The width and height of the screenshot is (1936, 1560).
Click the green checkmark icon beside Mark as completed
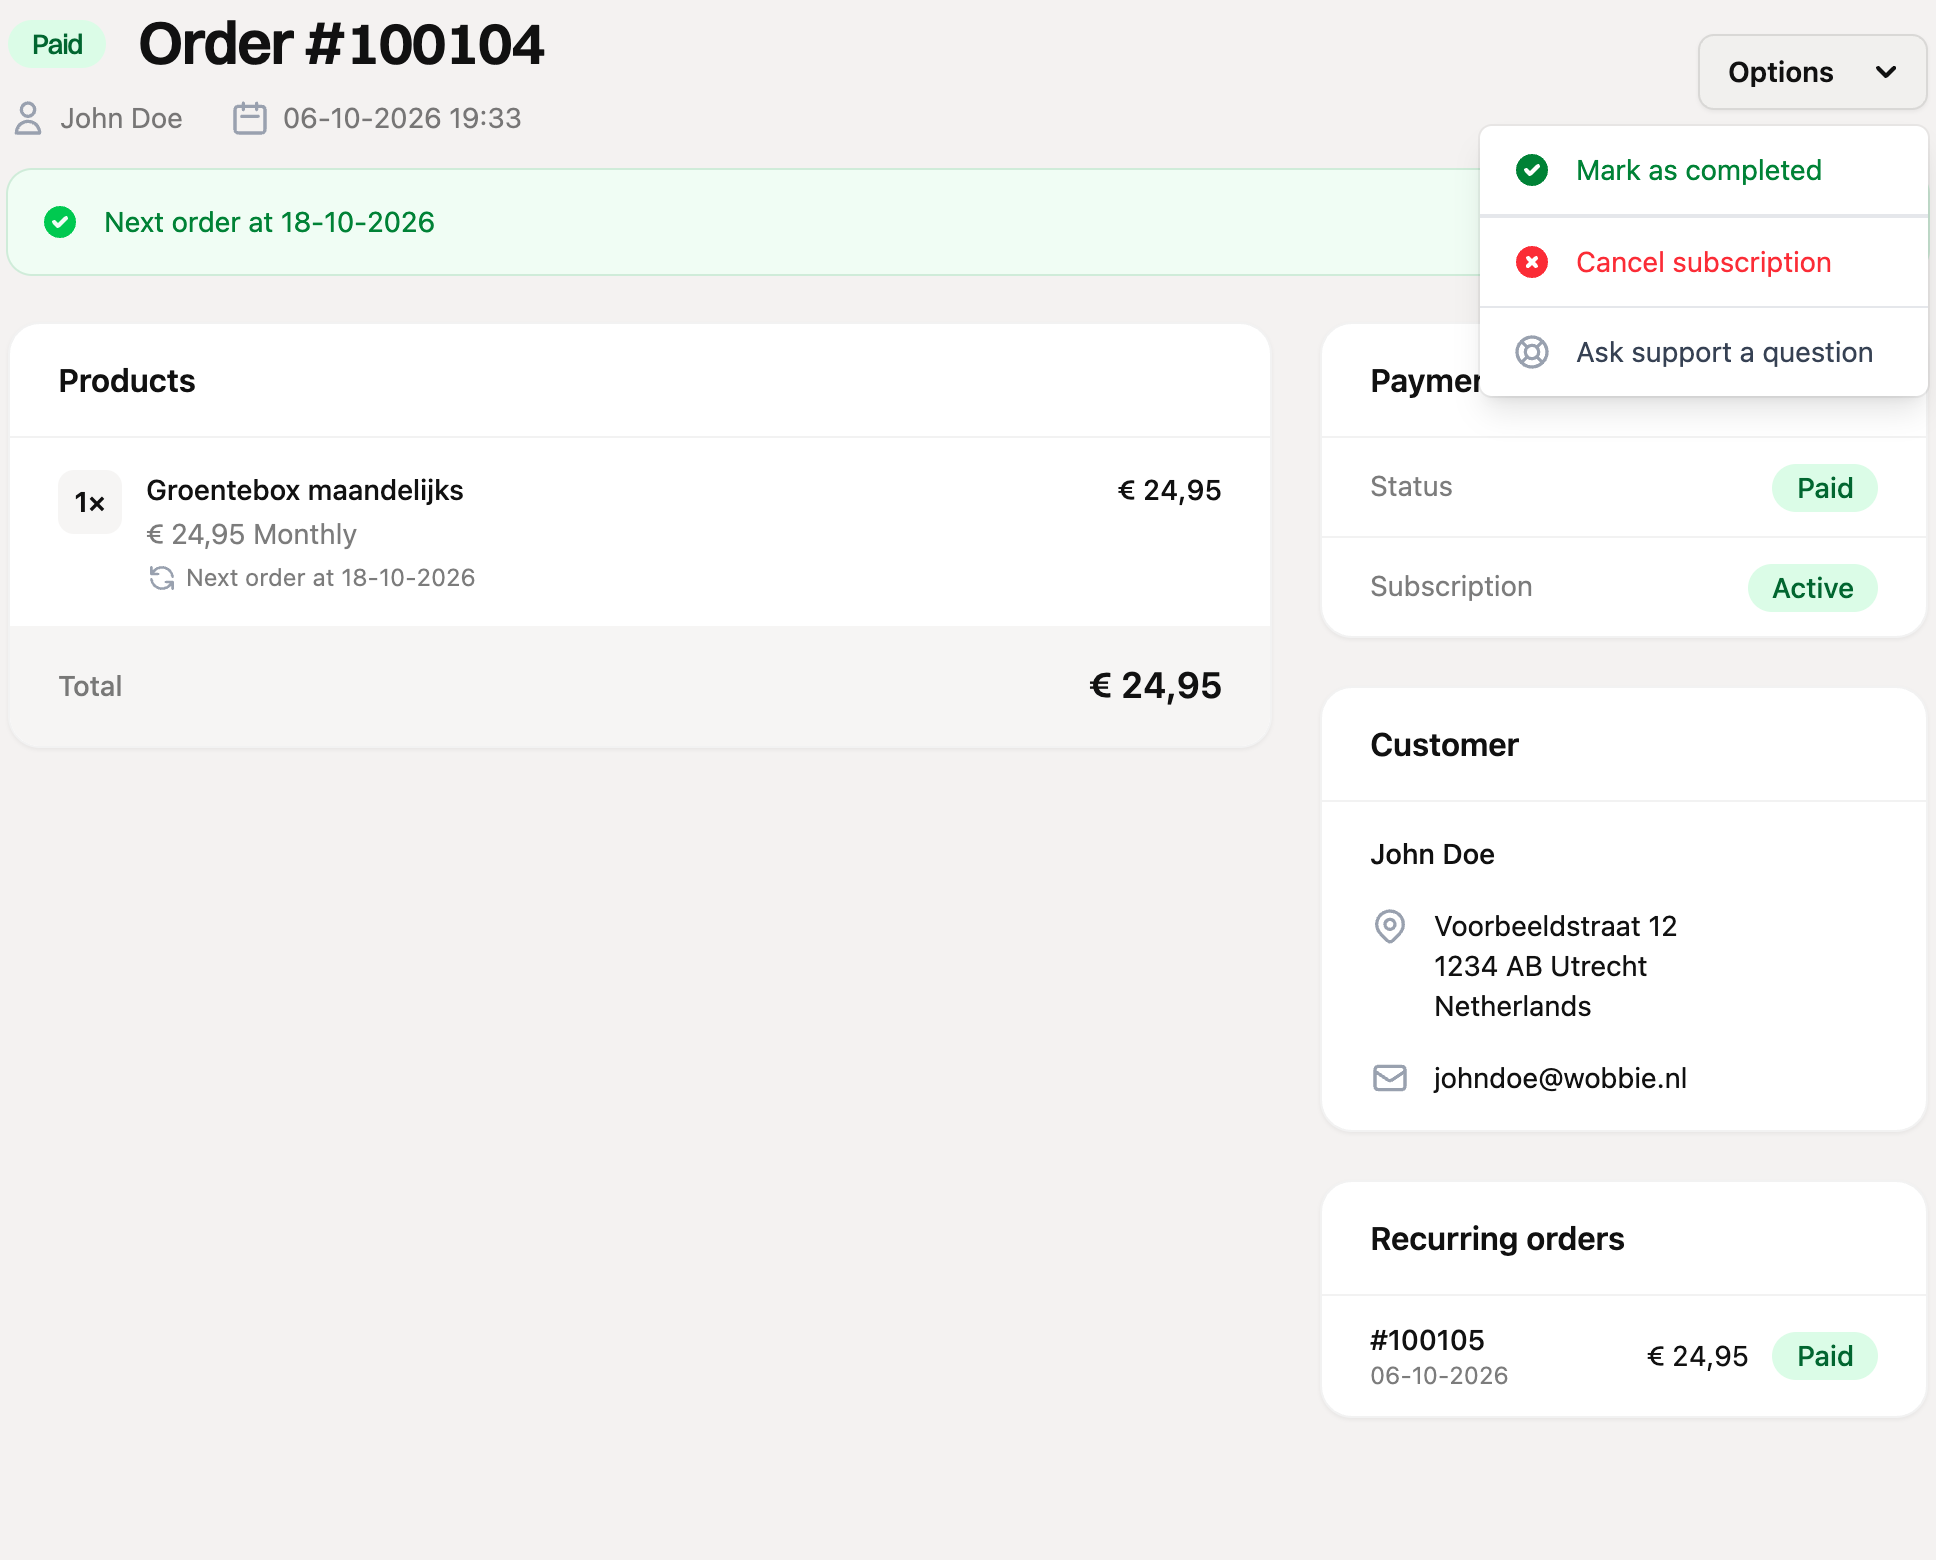(x=1531, y=170)
